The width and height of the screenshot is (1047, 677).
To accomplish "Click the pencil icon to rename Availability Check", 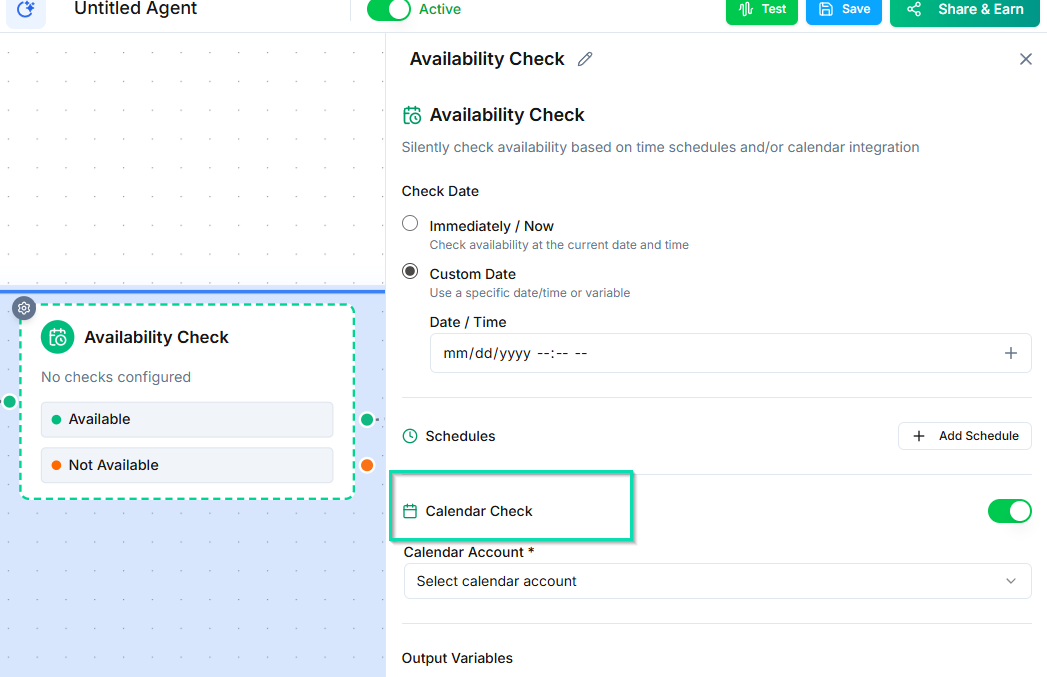I will click(585, 59).
